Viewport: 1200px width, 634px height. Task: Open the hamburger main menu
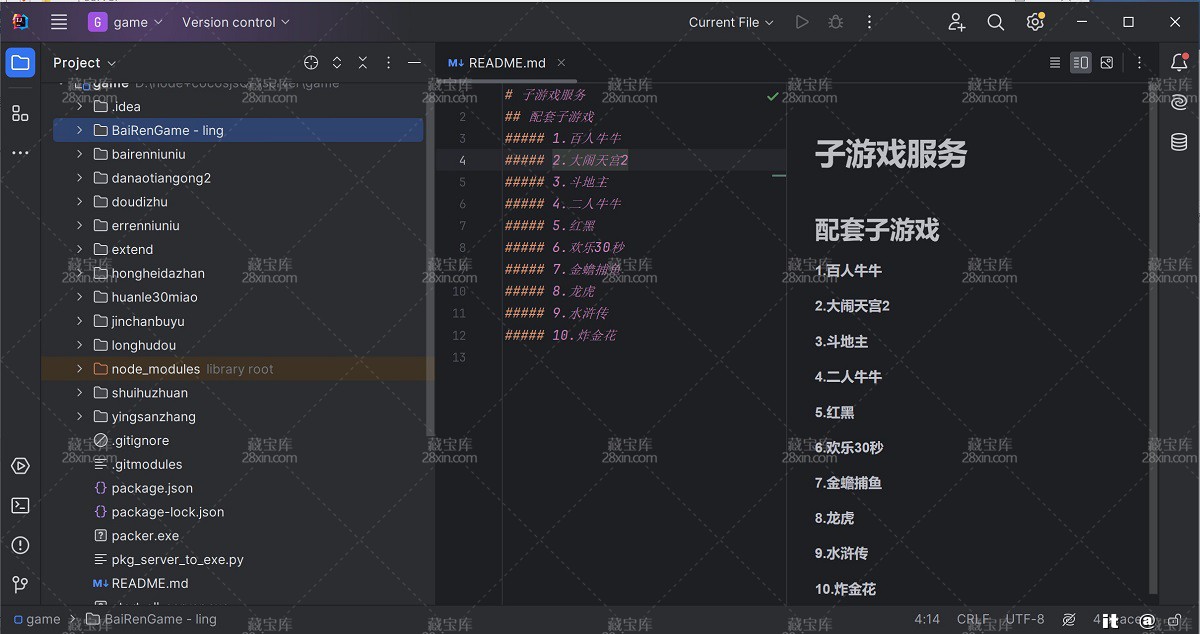[x=59, y=22]
